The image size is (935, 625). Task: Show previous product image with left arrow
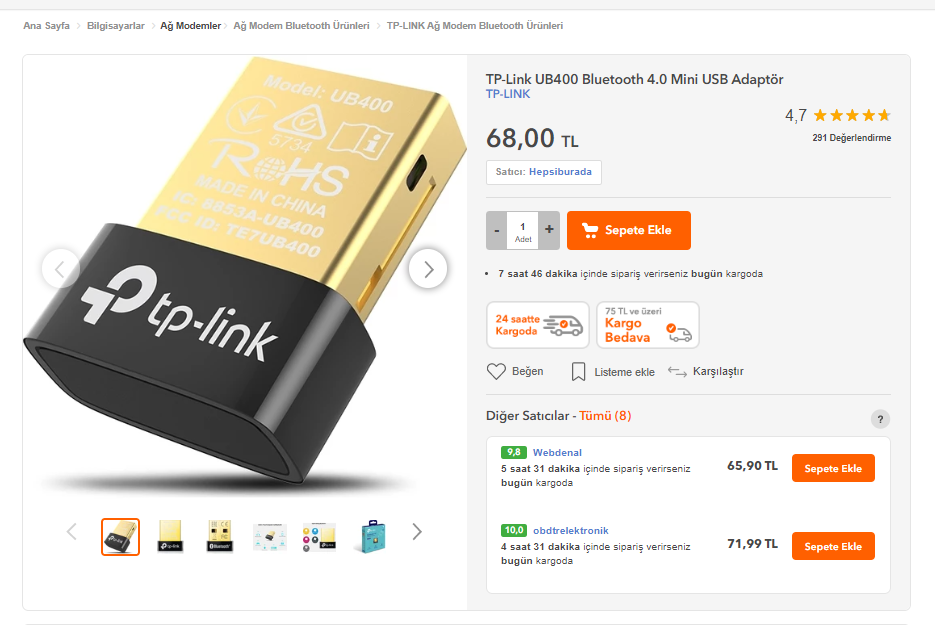pyautogui.click(x=60, y=269)
